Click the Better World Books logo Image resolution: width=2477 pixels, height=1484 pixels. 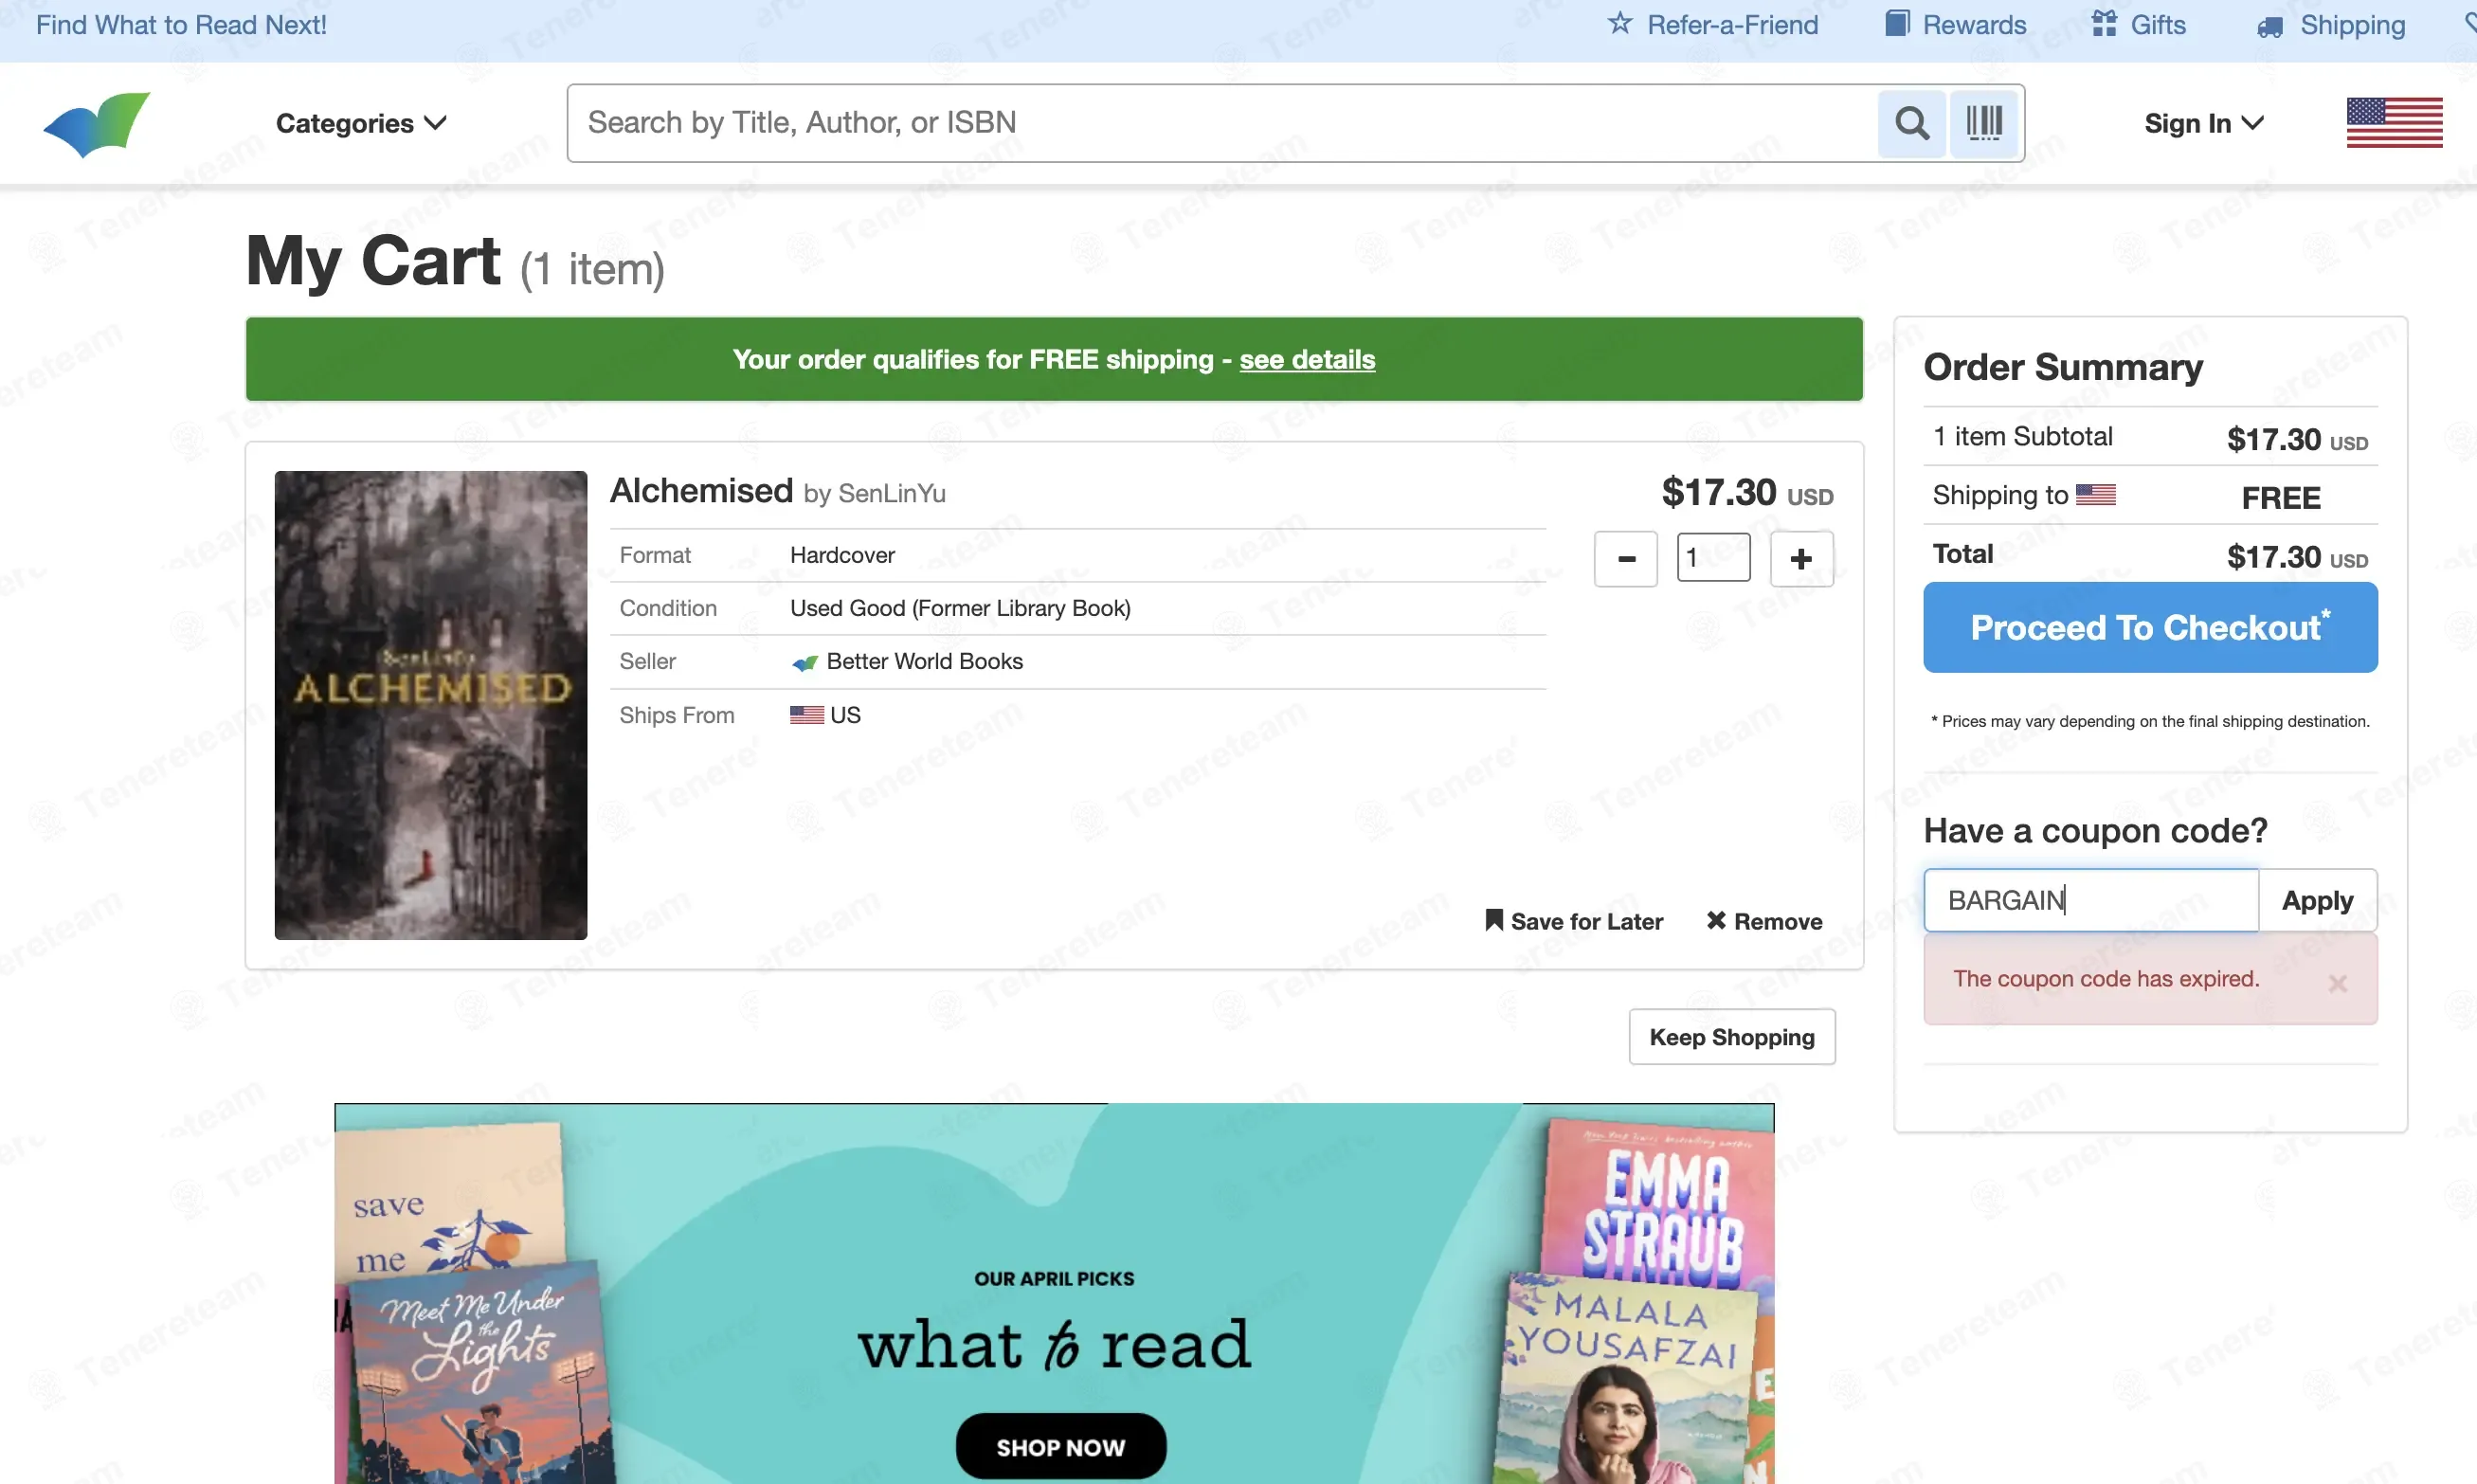97,124
